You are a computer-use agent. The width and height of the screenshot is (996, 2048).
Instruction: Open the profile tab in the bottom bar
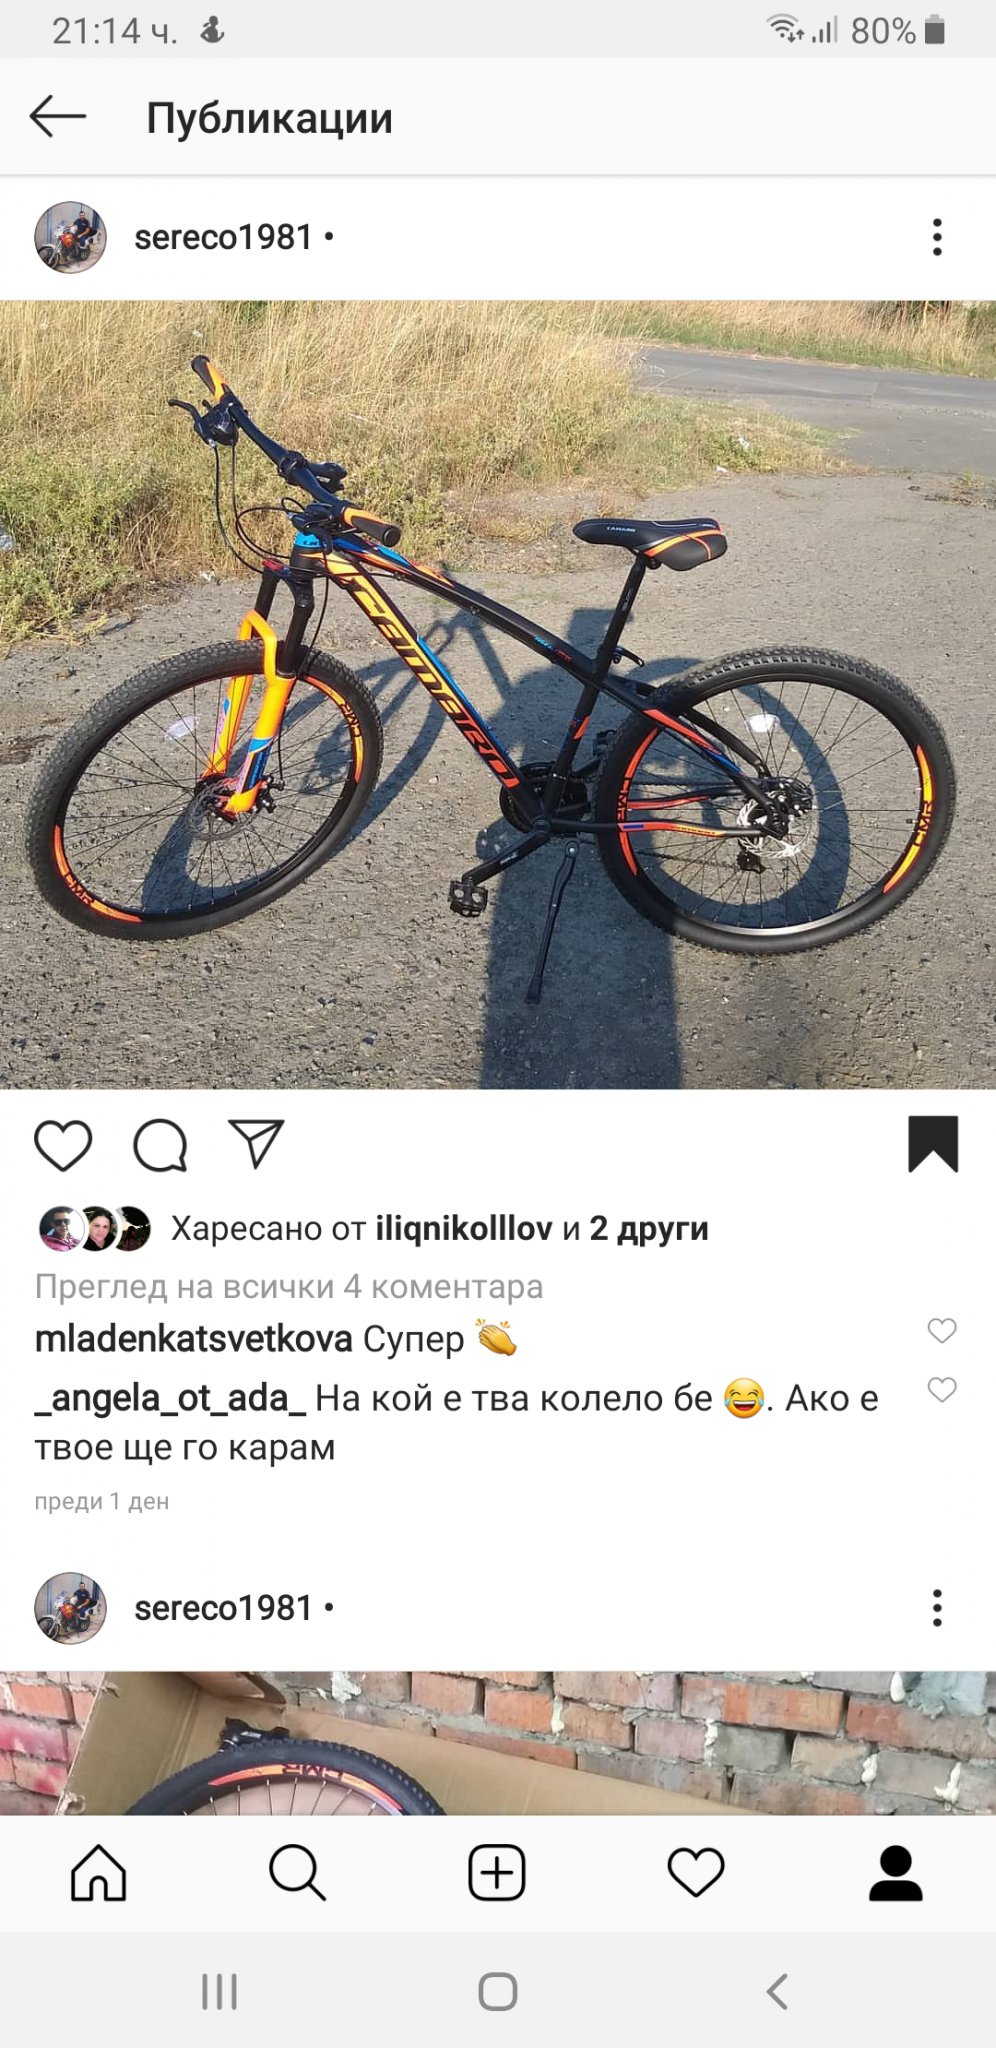(x=895, y=1872)
